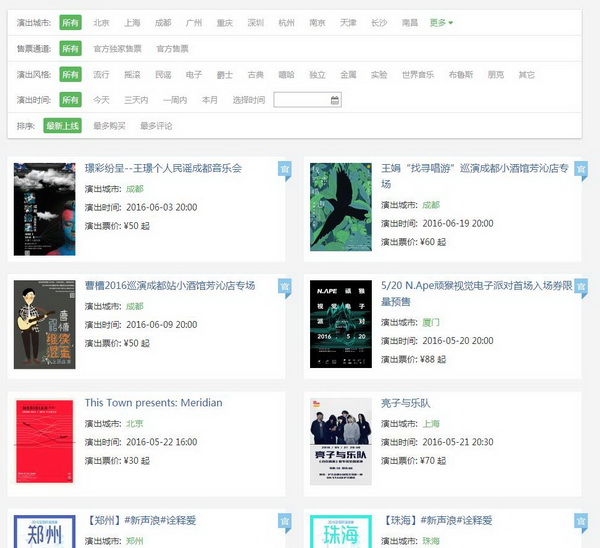
Task: Filter style by 摇滚
Action: point(132,74)
